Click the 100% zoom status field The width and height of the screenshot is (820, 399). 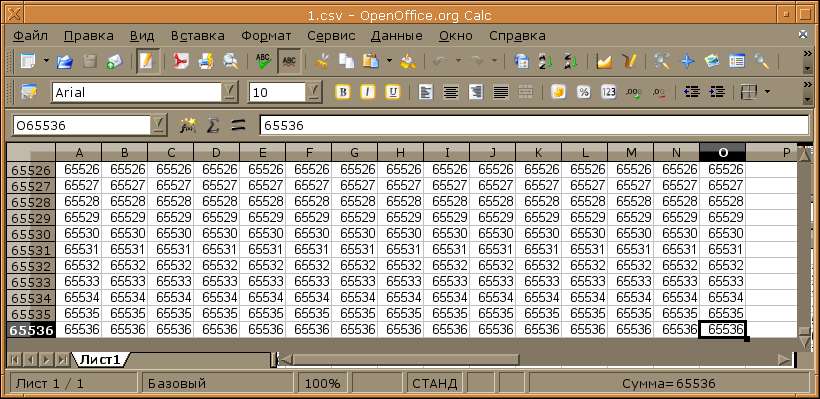coord(323,383)
